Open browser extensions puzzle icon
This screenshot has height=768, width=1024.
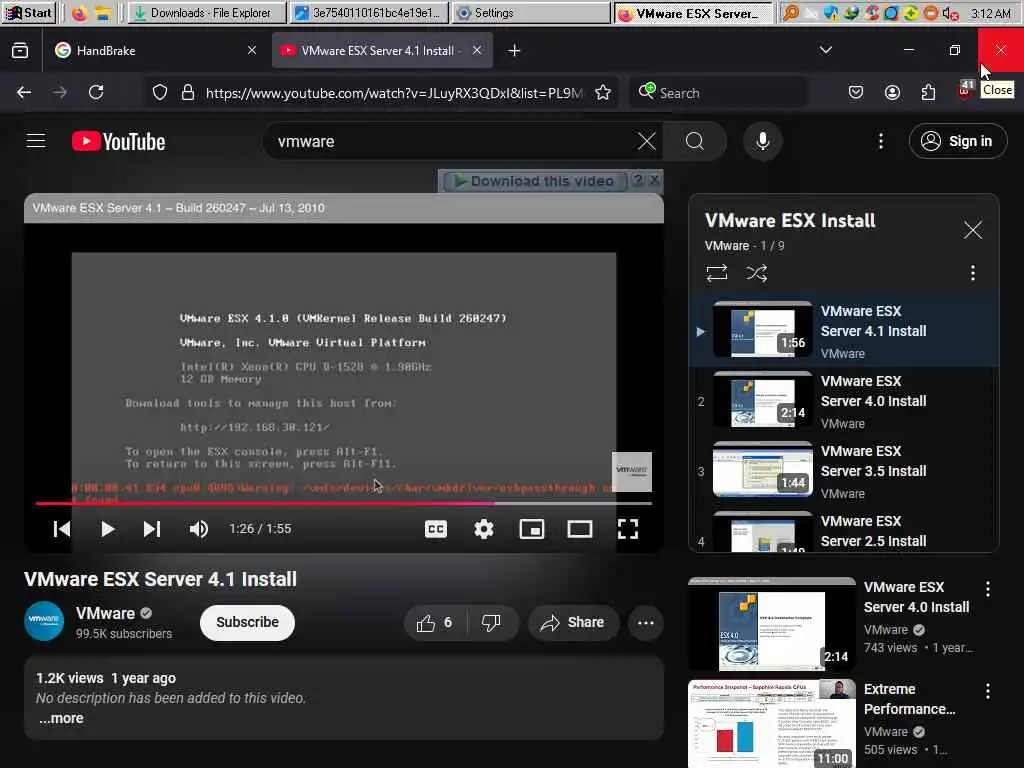(x=929, y=93)
